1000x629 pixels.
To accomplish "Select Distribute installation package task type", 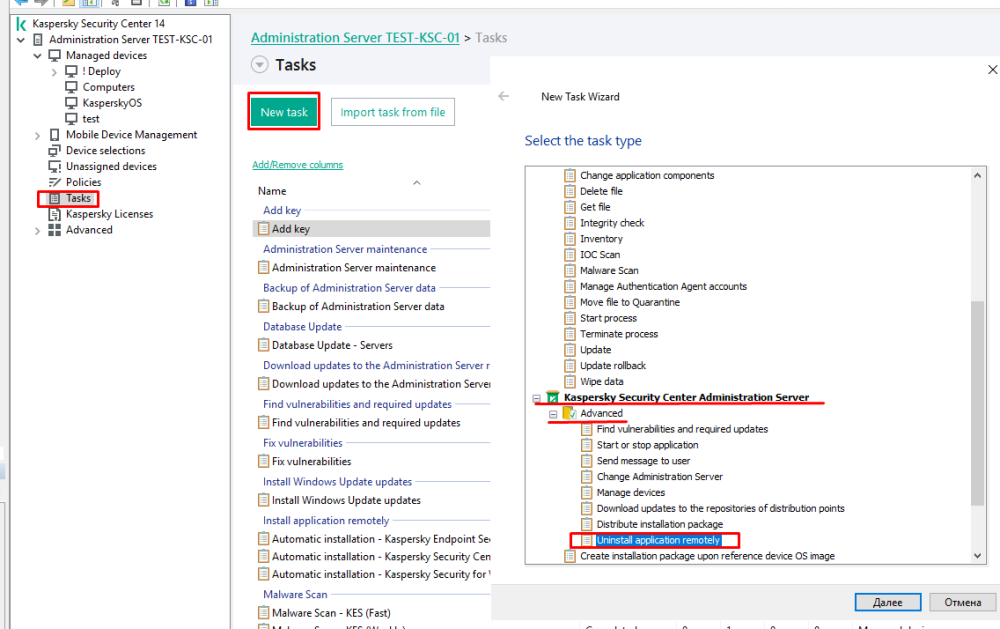I will [x=659, y=524].
